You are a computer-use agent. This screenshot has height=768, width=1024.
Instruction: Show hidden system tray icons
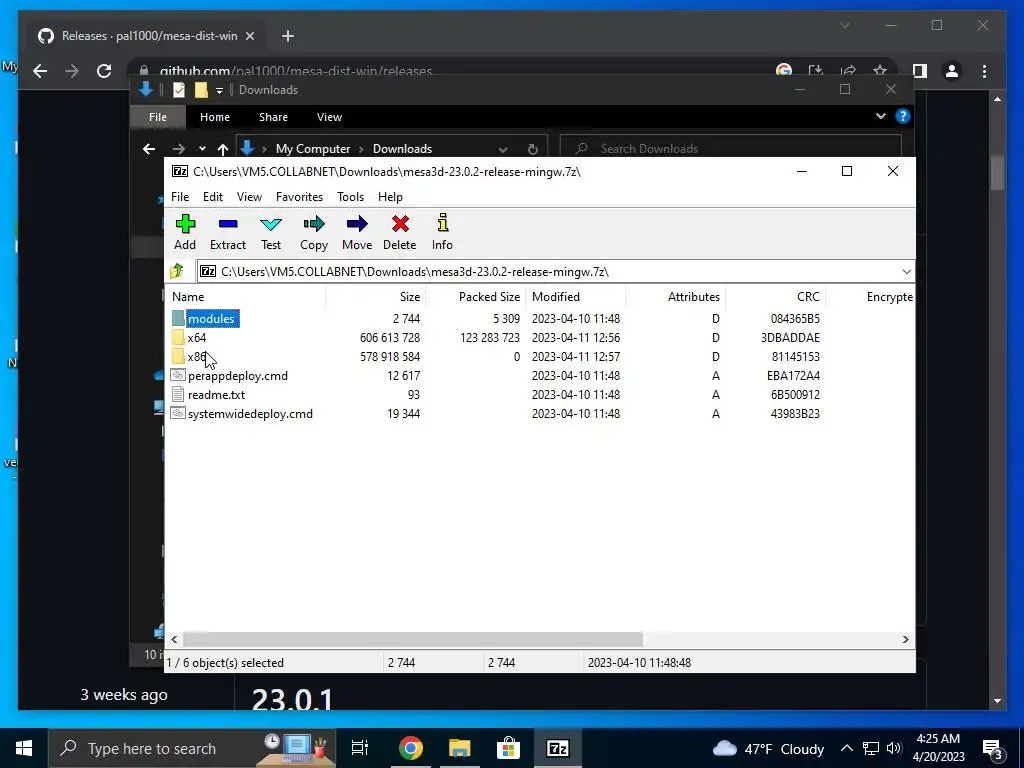pyautogui.click(x=846, y=748)
